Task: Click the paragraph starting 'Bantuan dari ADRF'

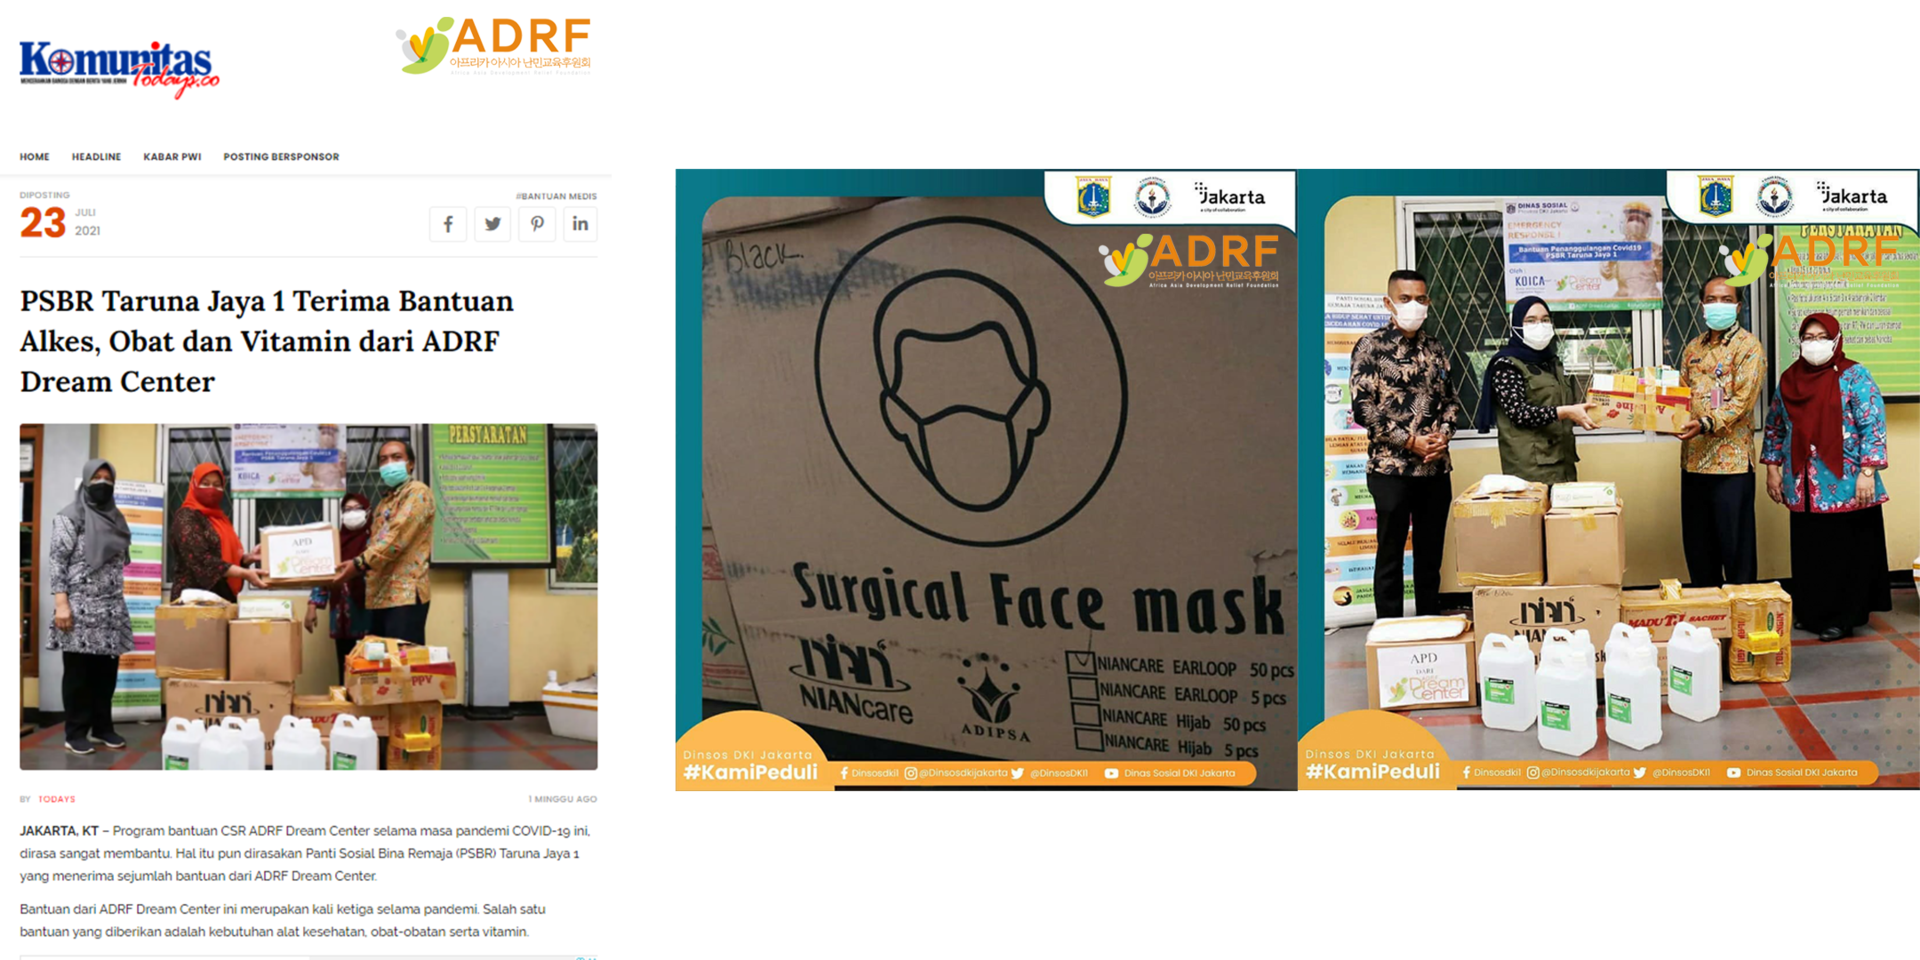Action: click(x=283, y=920)
